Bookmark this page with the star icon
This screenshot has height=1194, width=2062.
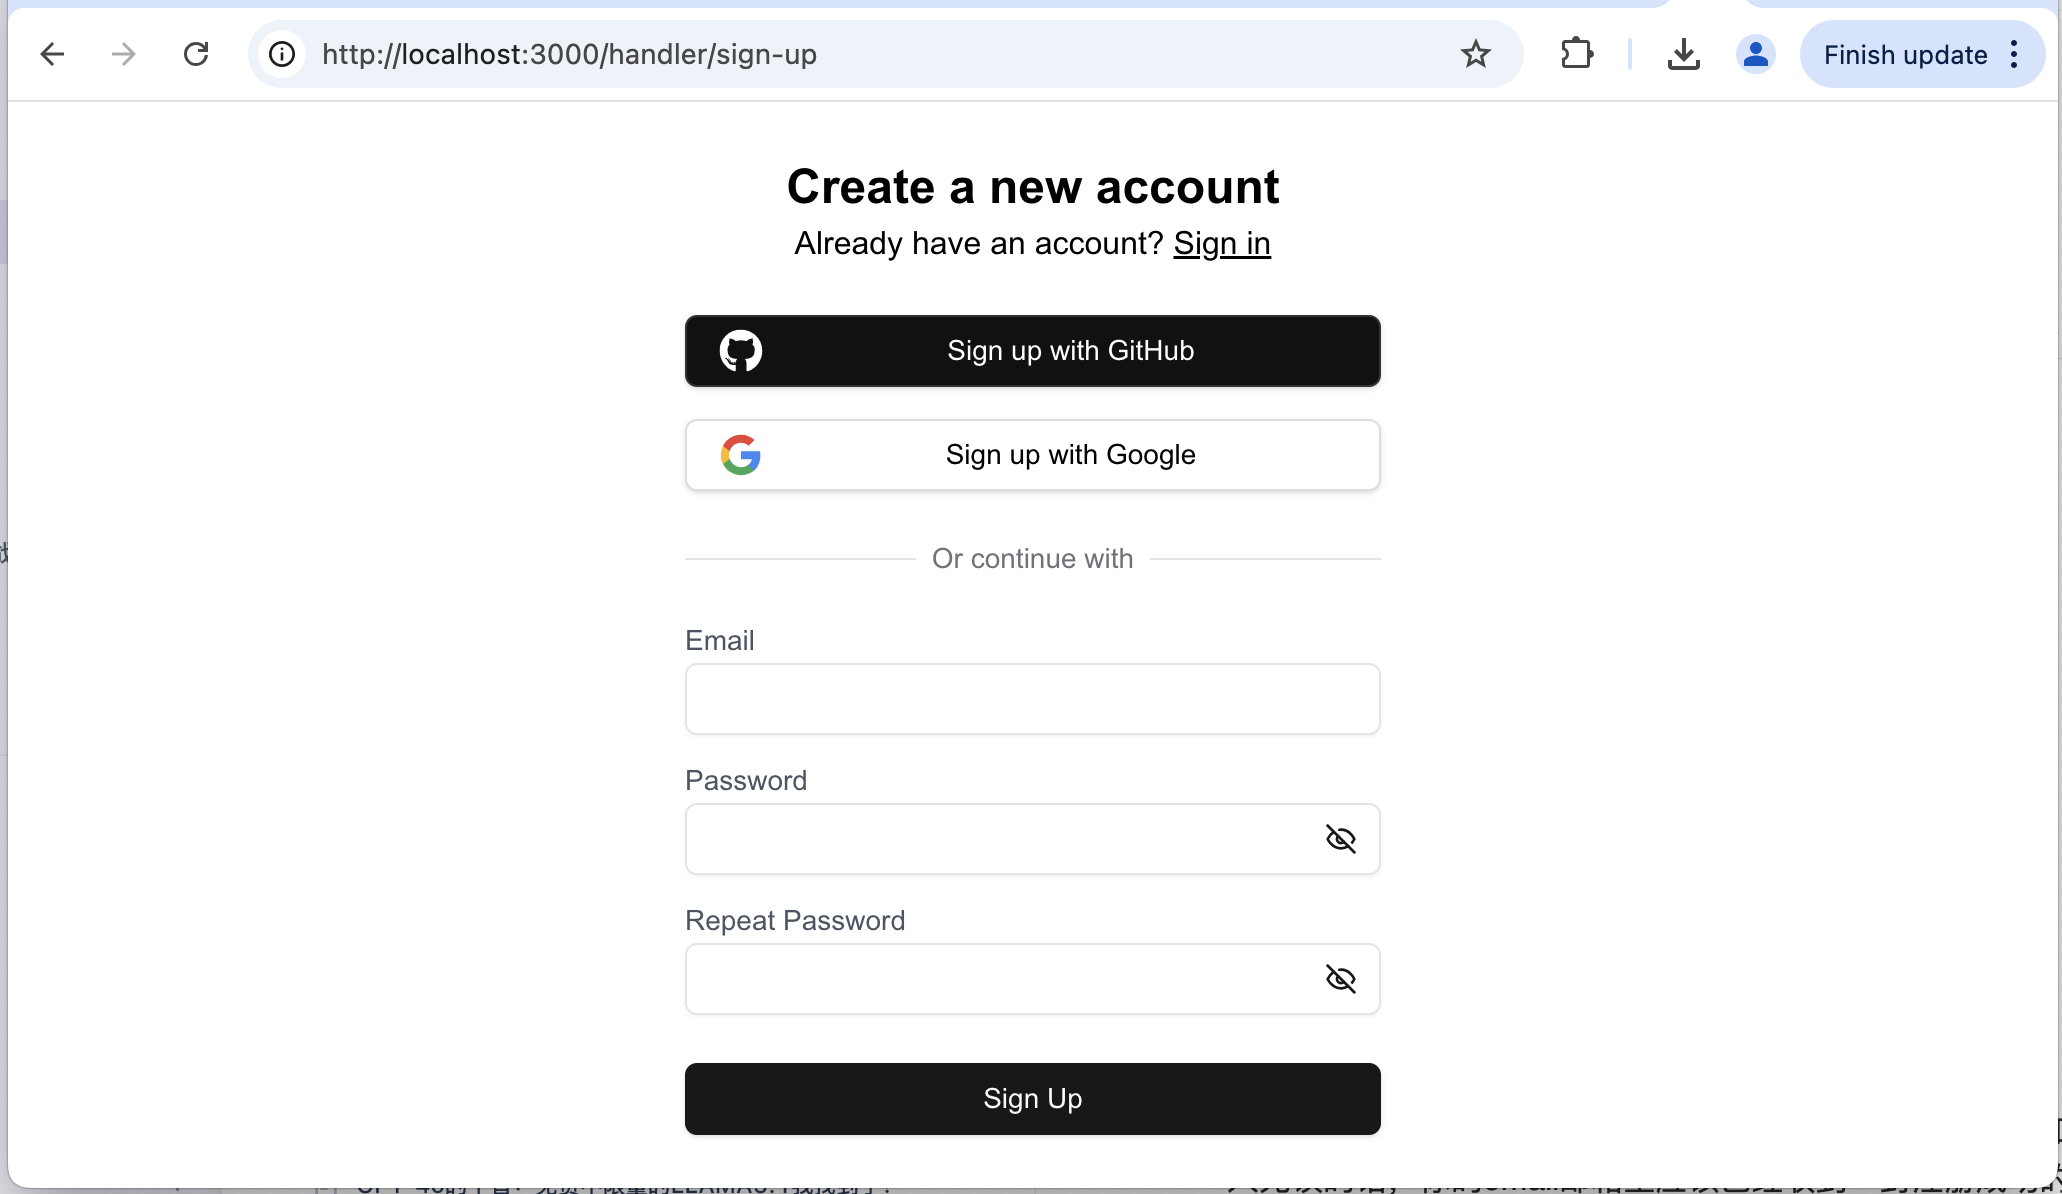click(x=1475, y=54)
